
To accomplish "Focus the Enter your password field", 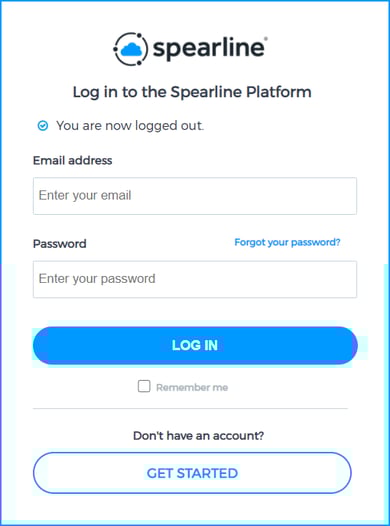I will click(x=195, y=279).
